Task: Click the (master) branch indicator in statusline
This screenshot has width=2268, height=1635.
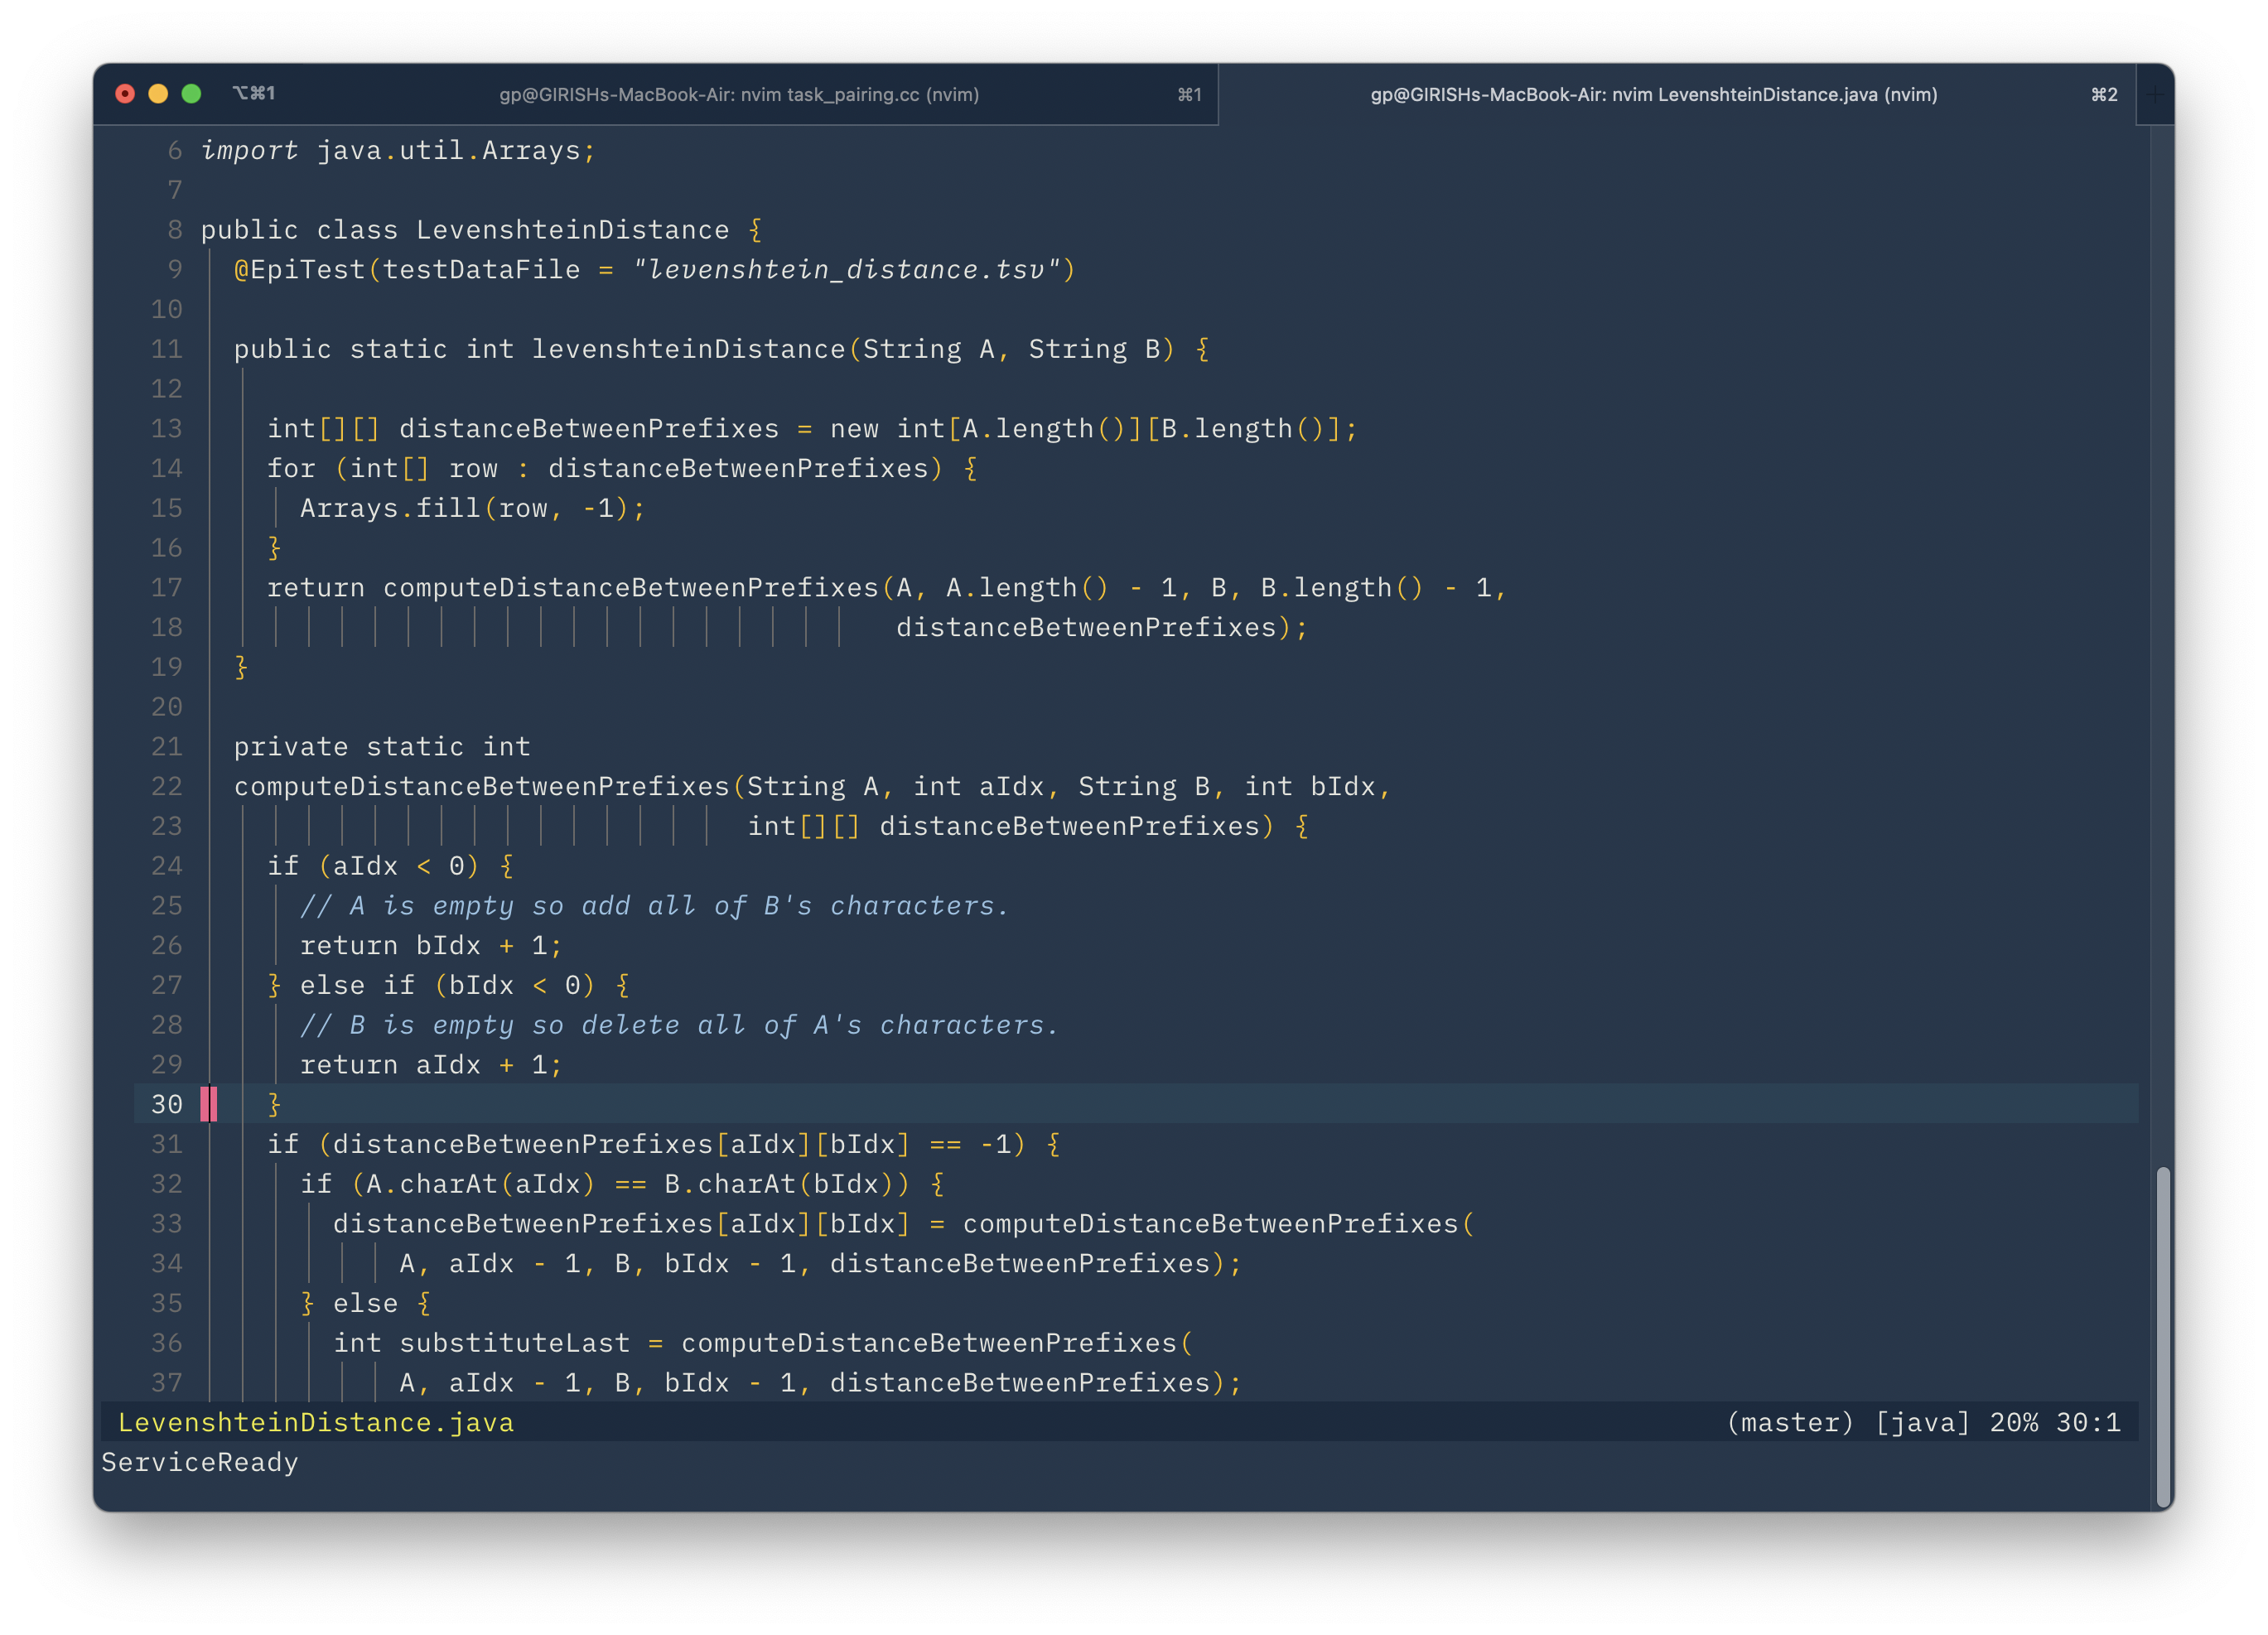Action: 1790,1422
